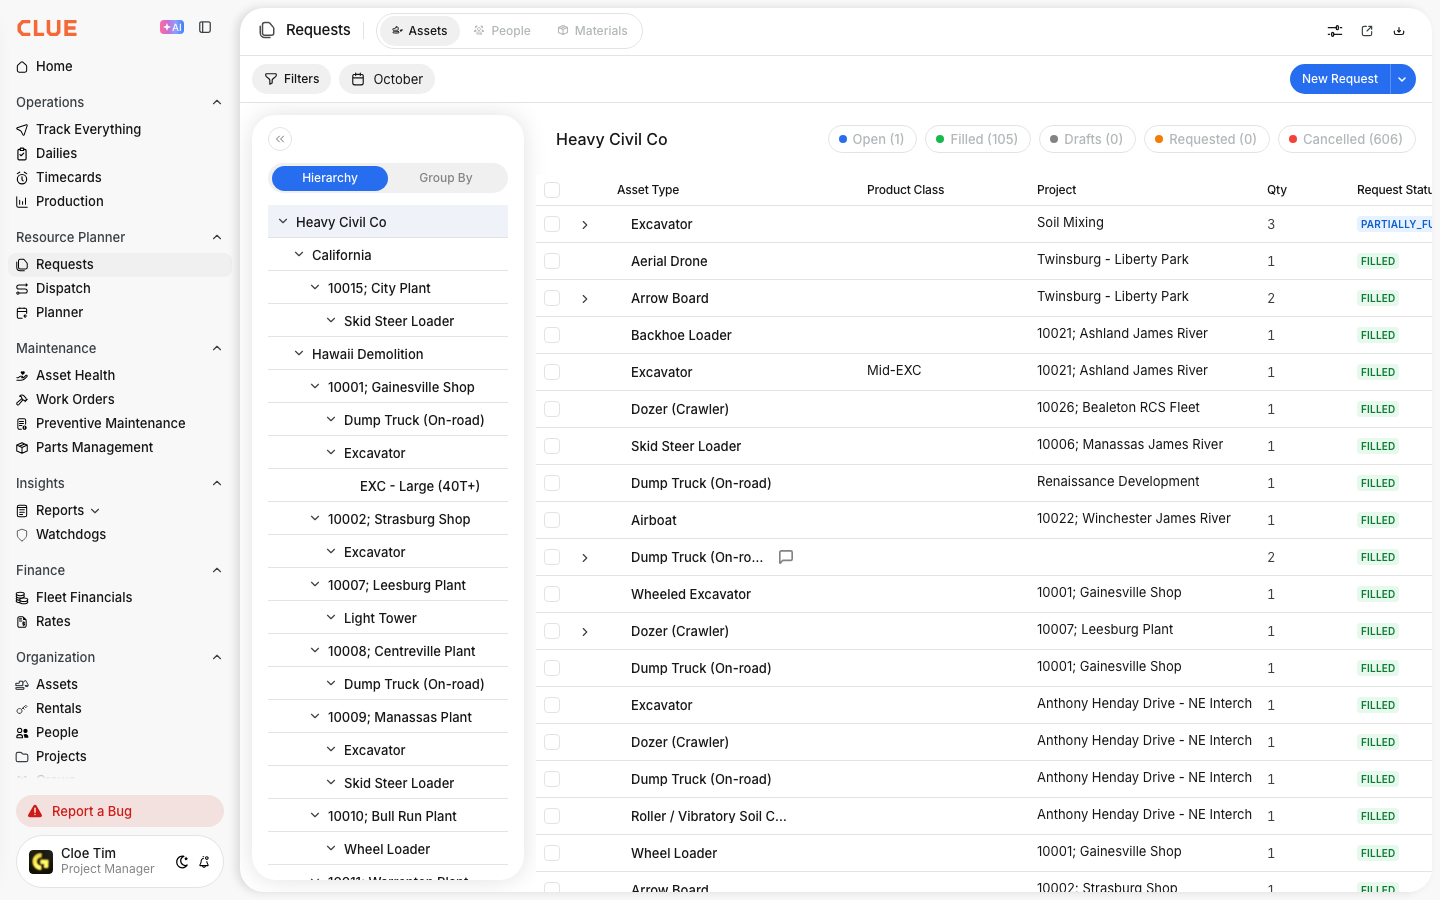Collapse the sidebar panel icon
This screenshot has height=900, width=1440.
(x=205, y=27)
